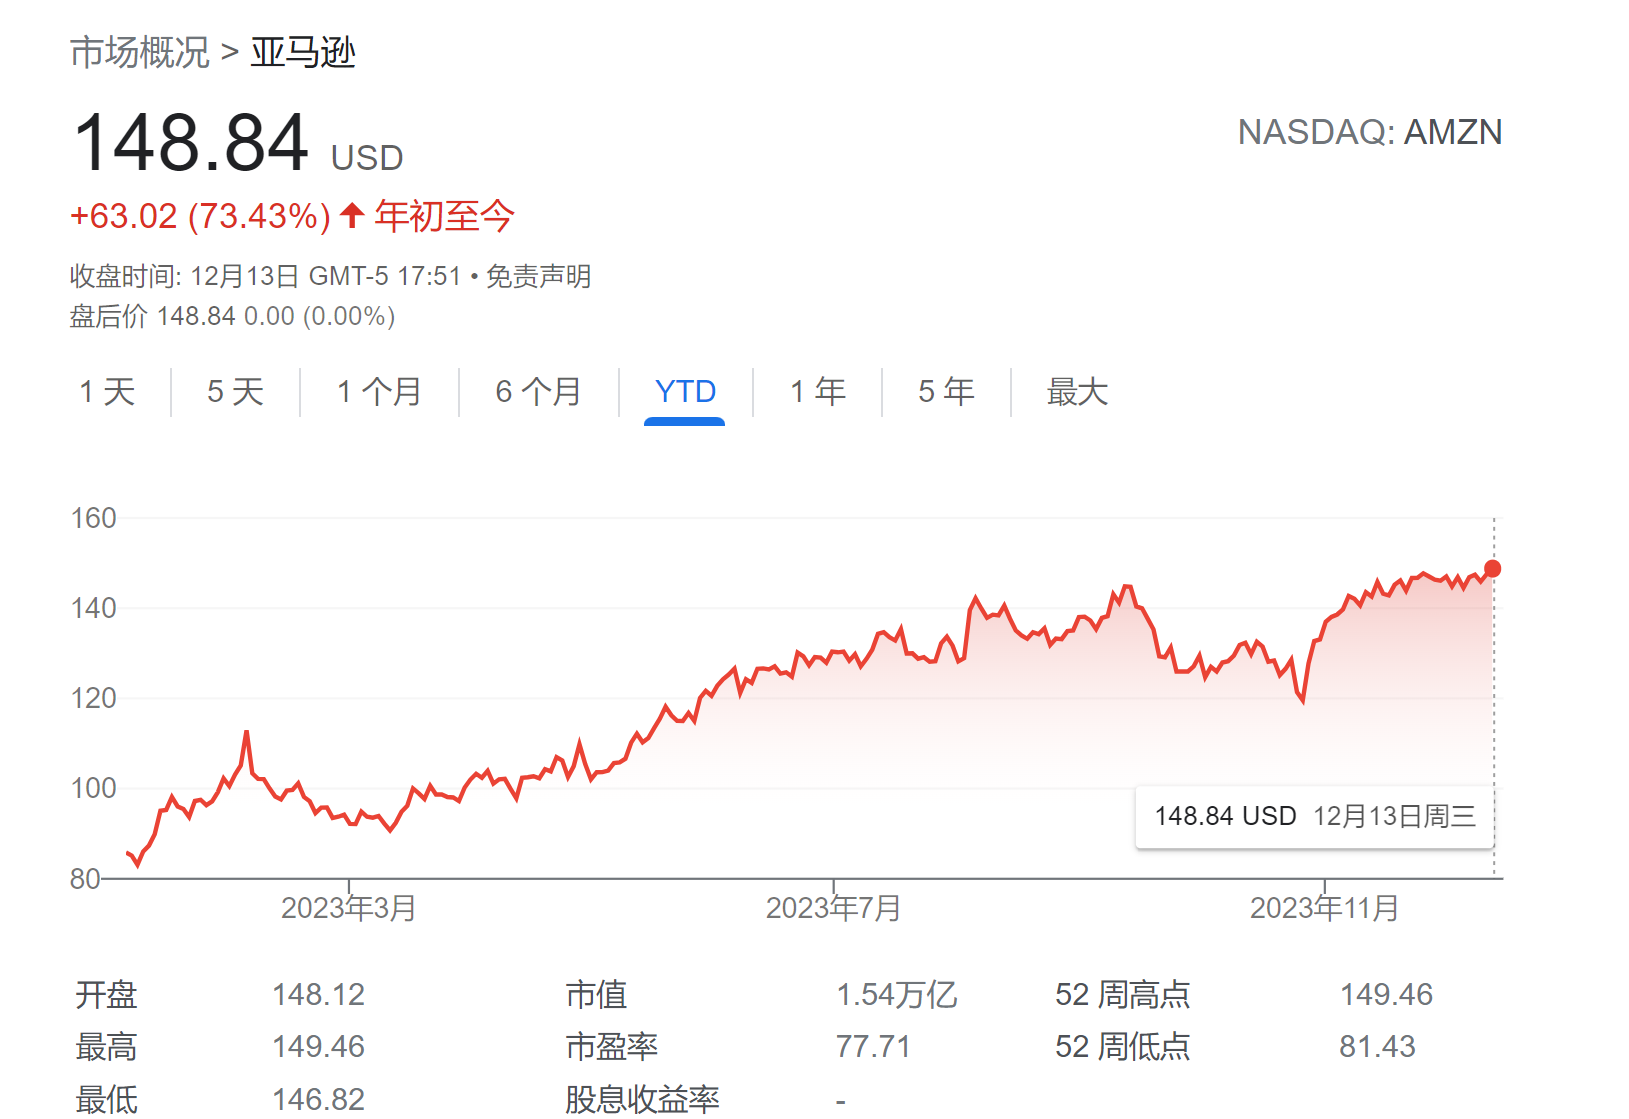
Task: Click the 开盘 label
Action: point(106,995)
